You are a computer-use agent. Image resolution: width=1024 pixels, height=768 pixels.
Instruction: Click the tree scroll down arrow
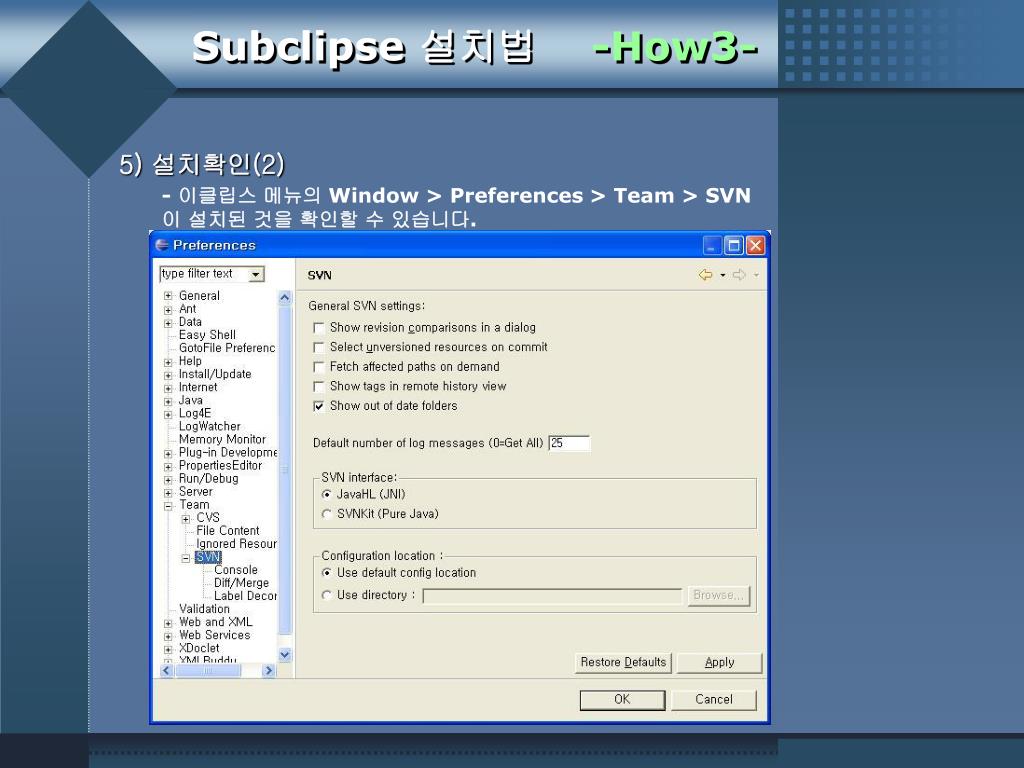pyautogui.click(x=285, y=654)
